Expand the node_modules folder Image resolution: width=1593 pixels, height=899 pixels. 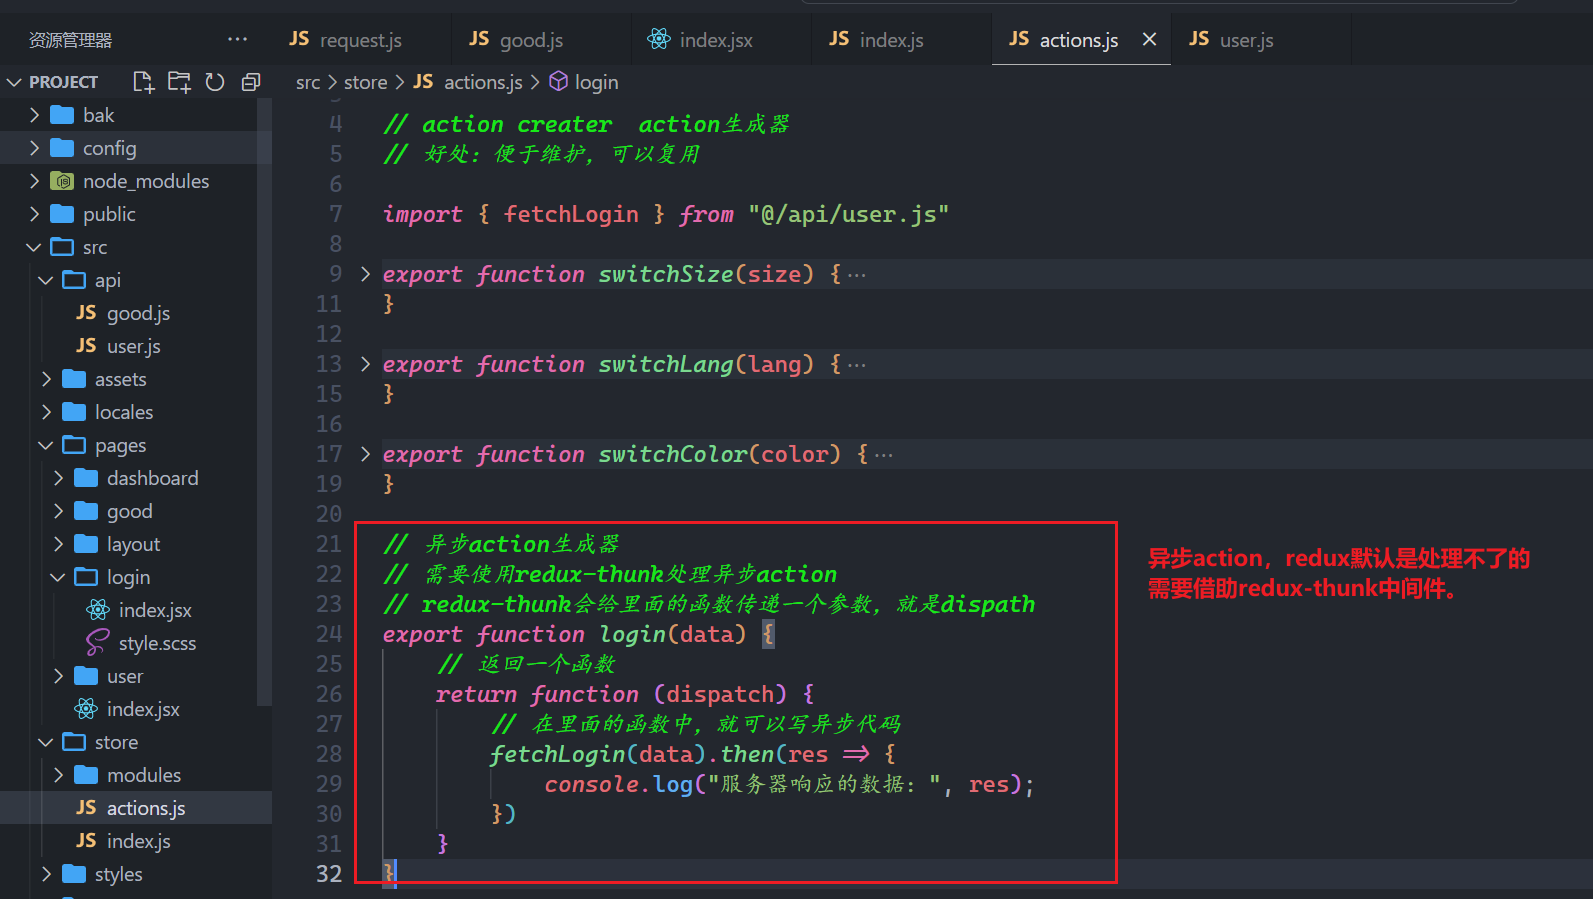tap(136, 181)
